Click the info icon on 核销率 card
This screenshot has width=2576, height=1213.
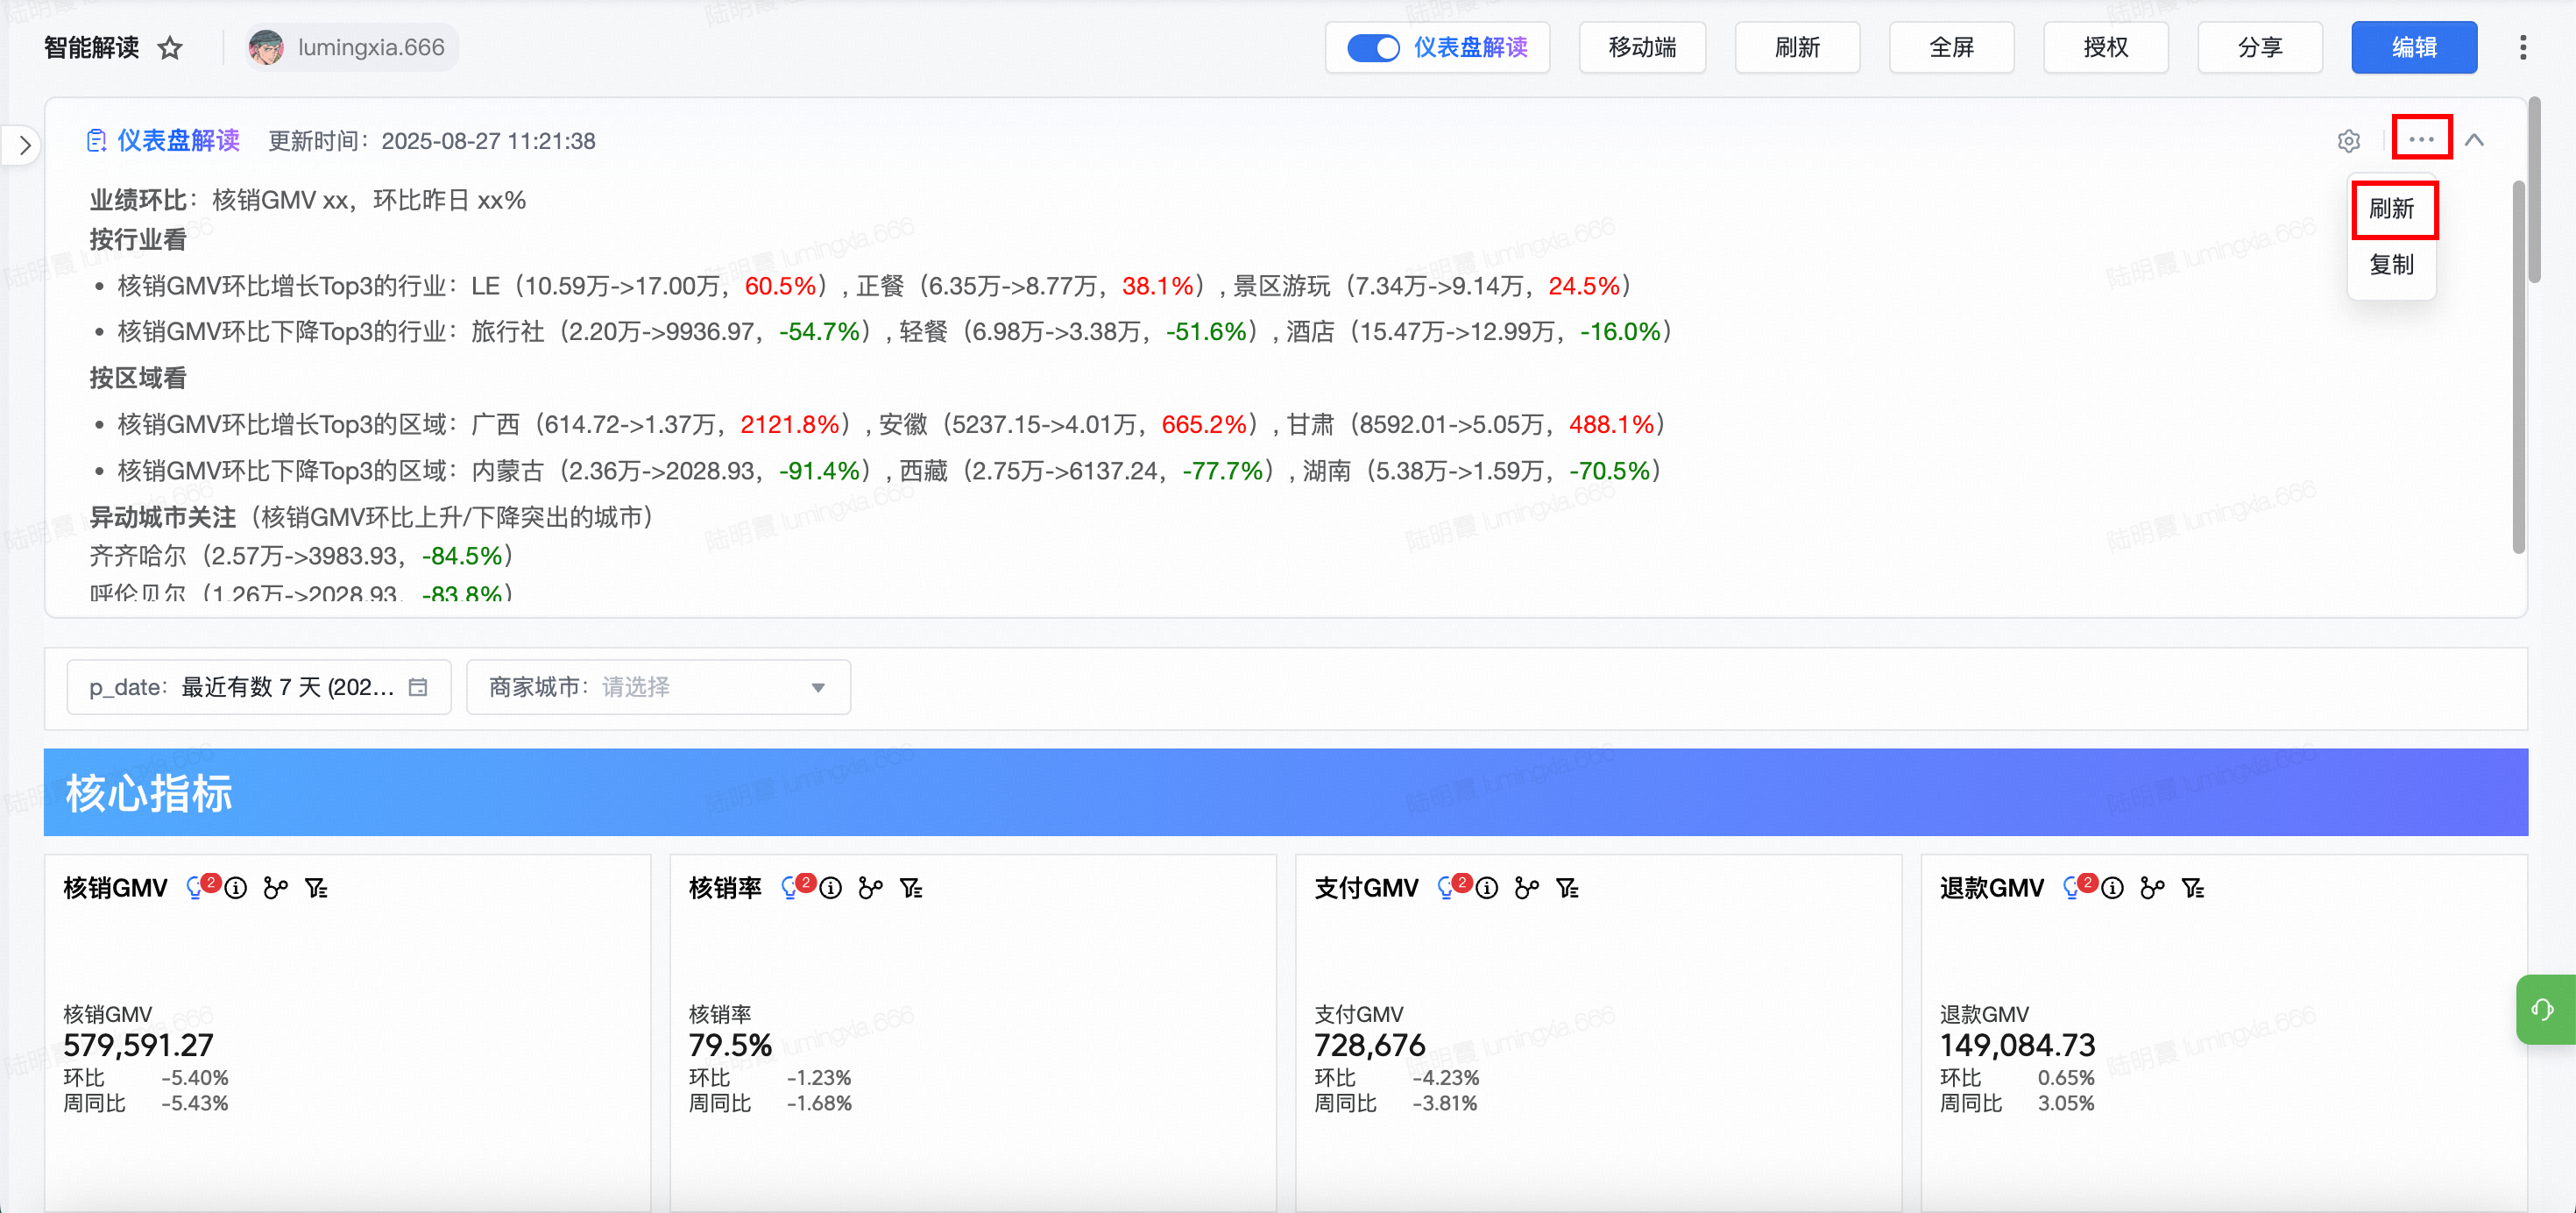pos(831,888)
